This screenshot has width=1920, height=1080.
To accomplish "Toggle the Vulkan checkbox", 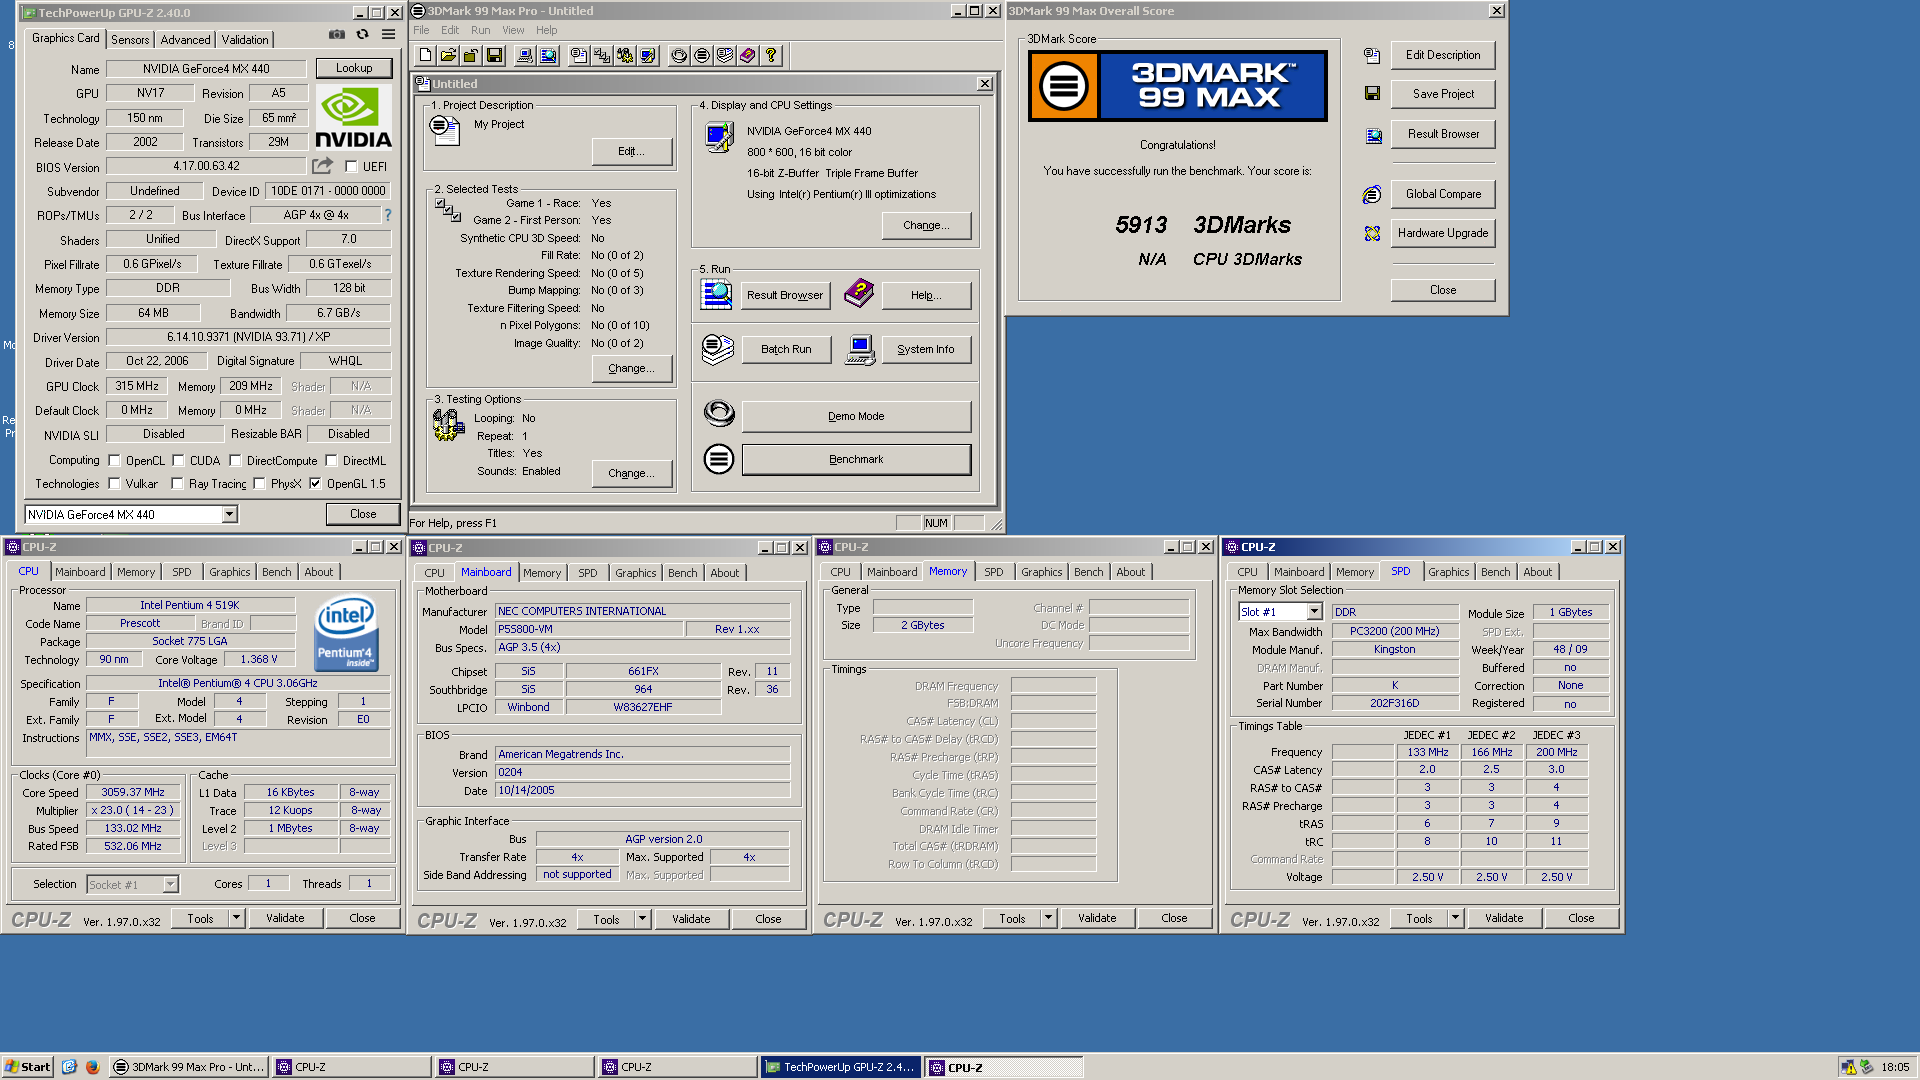I will (x=114, y=484).
